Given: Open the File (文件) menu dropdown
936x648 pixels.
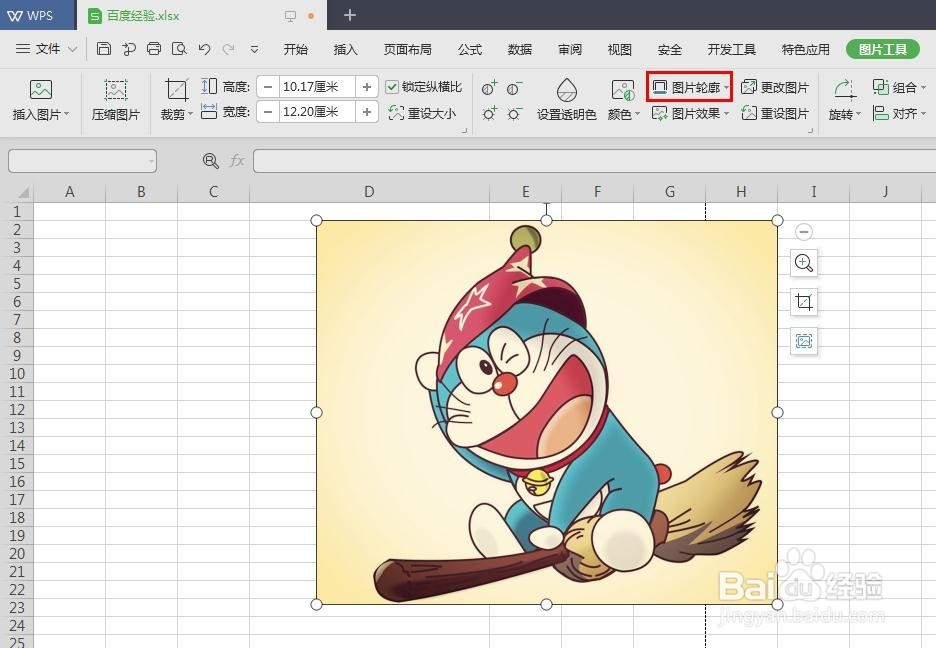Looking at the screenshot, I should tap(46, 49).
